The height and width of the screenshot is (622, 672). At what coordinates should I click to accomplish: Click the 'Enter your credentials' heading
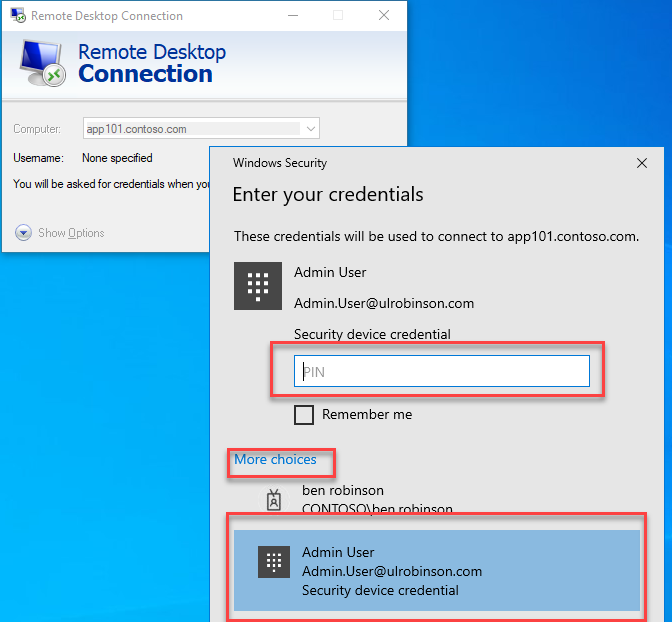pyautogui.click(x=328, y=195)
